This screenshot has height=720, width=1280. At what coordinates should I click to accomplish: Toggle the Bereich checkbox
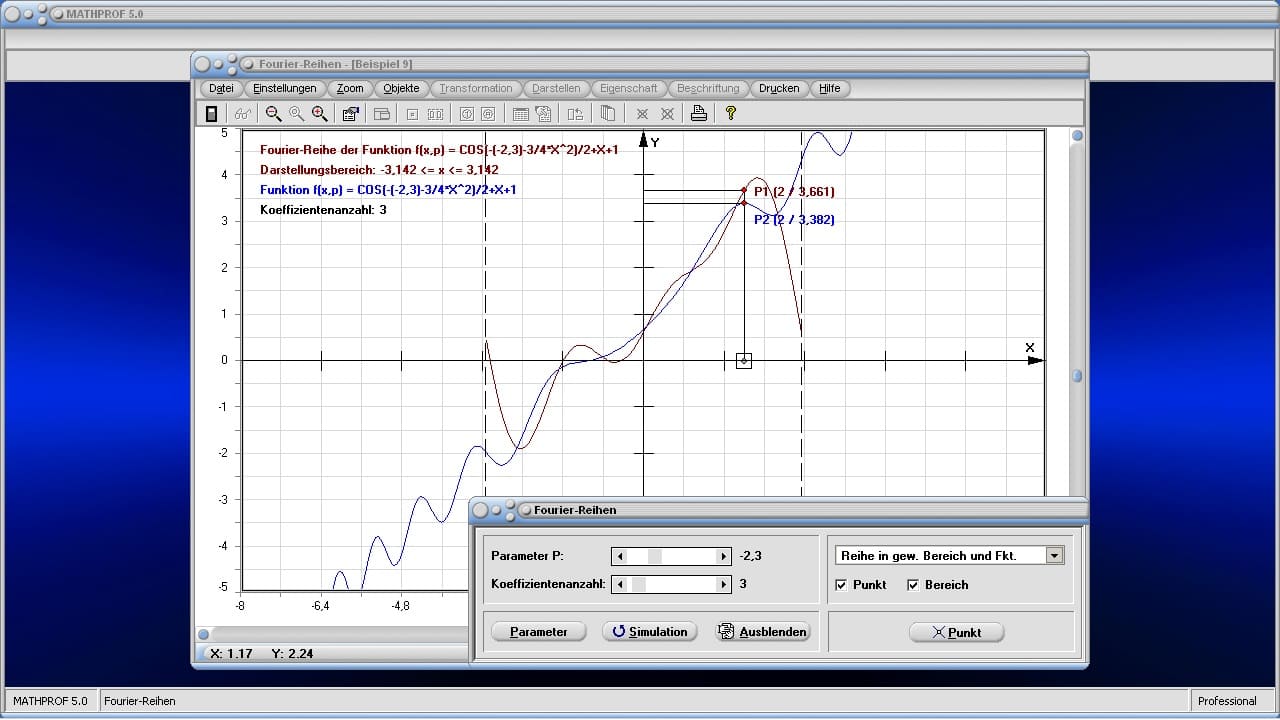point(913,585)
